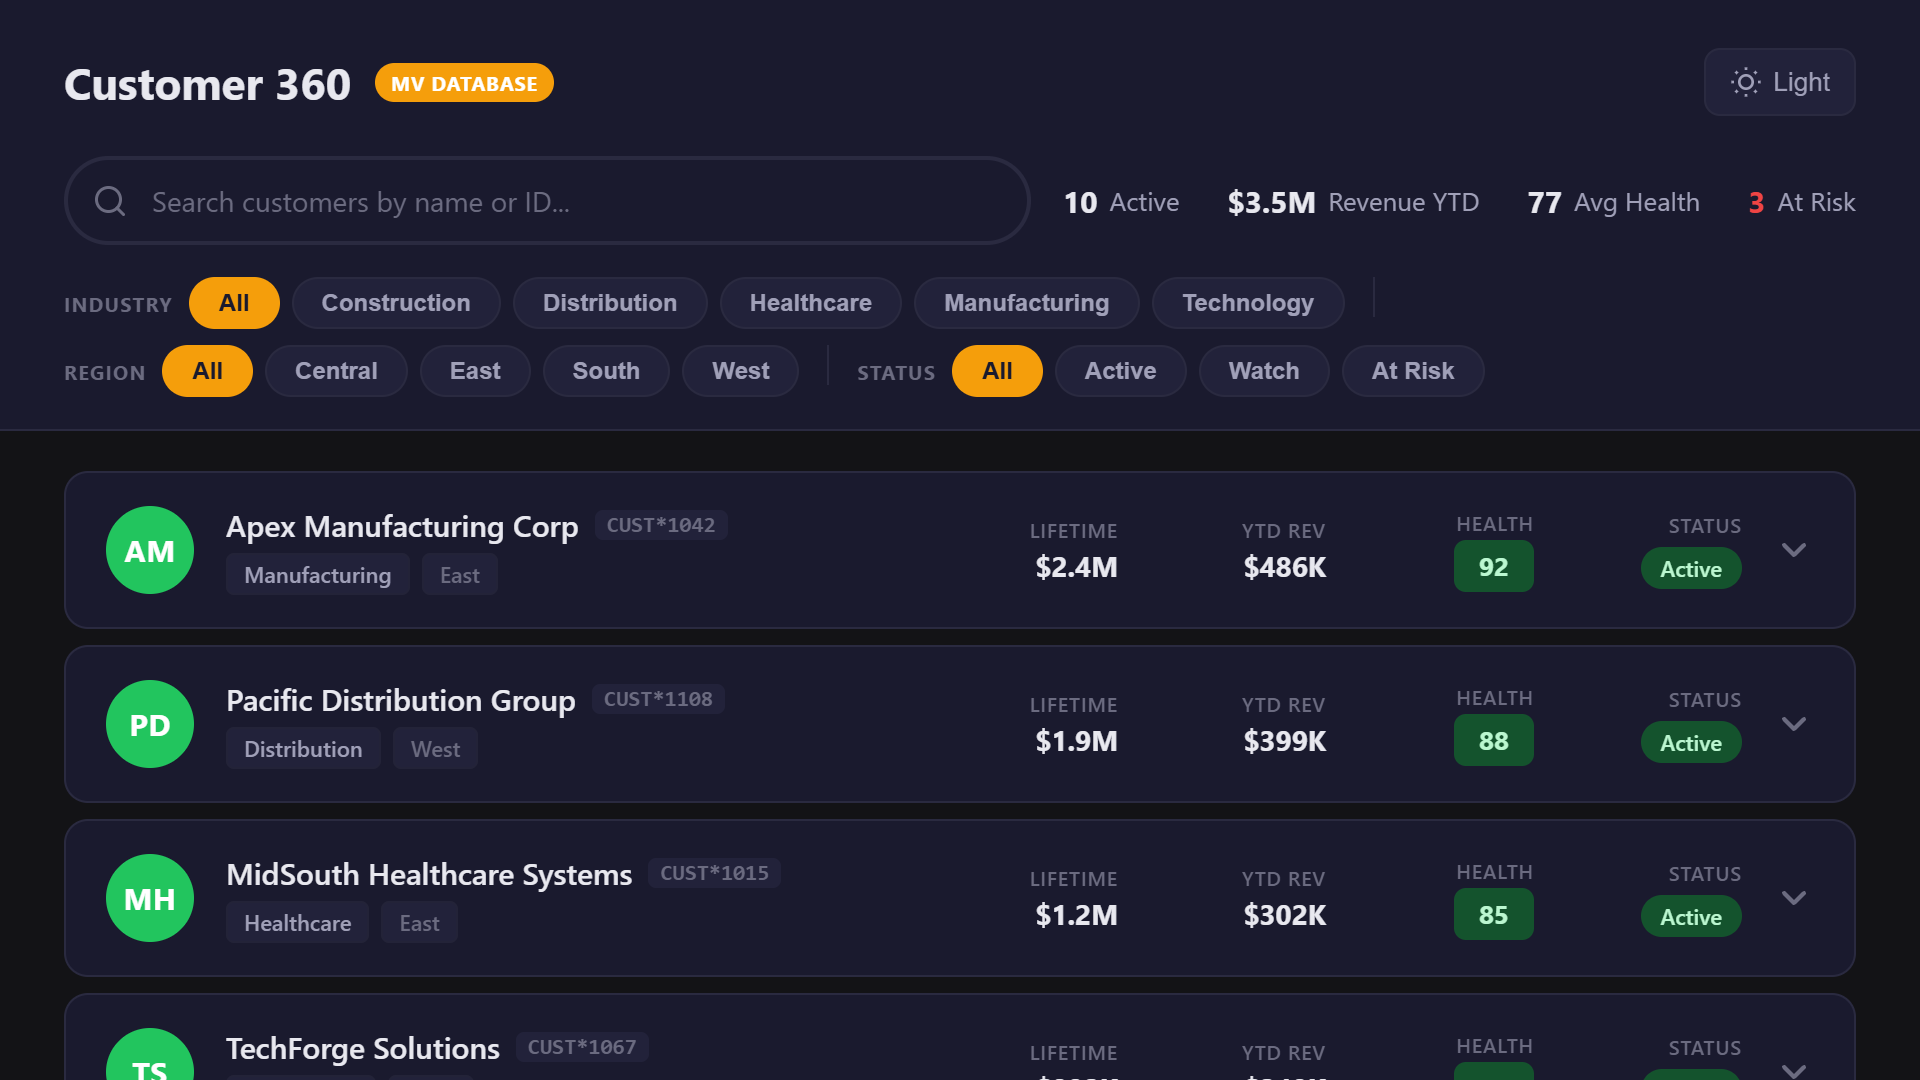Click the AM avatar for Apex Manufacturing

150,550
